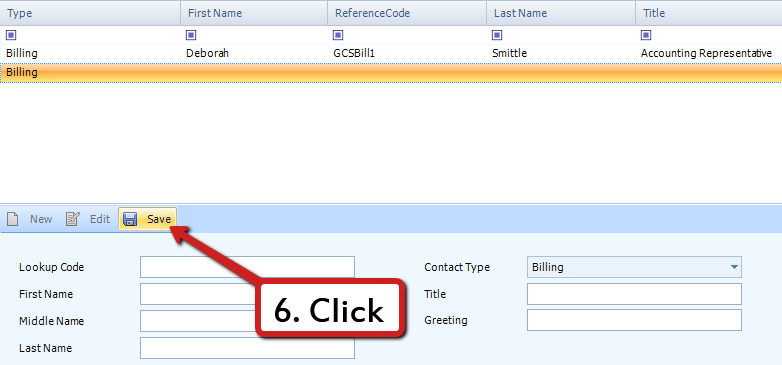Click the Edit pencil icon
This screenshot has width=782, height=365.
tap(73, 219)
